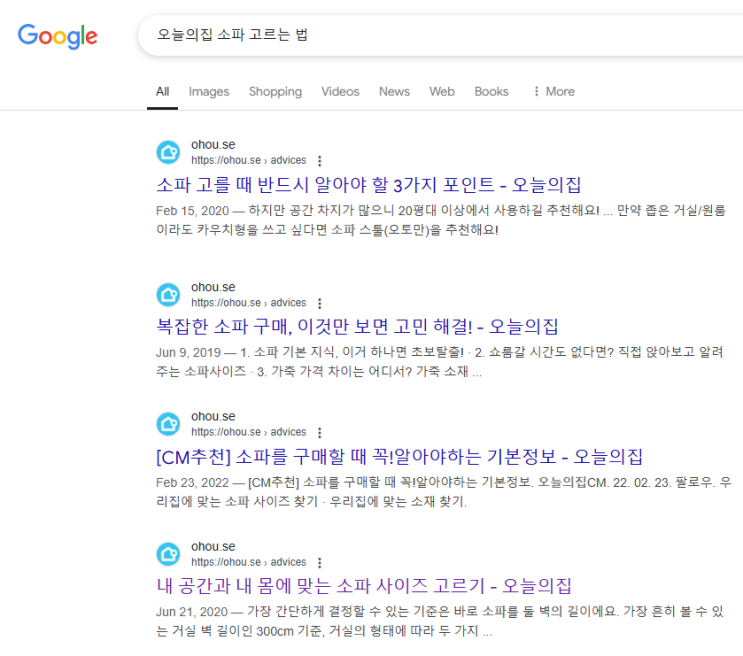This screenshot has width=743, height=656.
Task: Click ohou.se site name above 내 공간과 내 몸에 result
Action: pos(213,547)
